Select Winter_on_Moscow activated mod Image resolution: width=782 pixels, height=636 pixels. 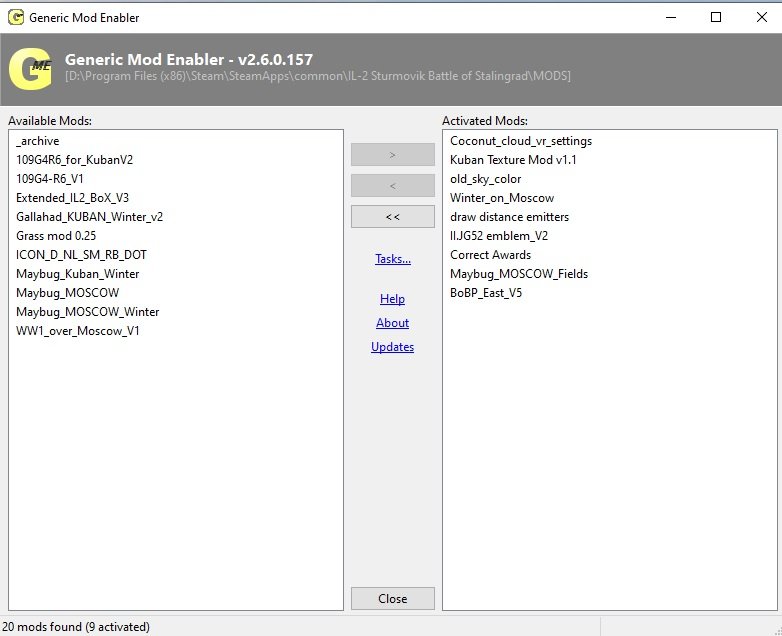502,198
